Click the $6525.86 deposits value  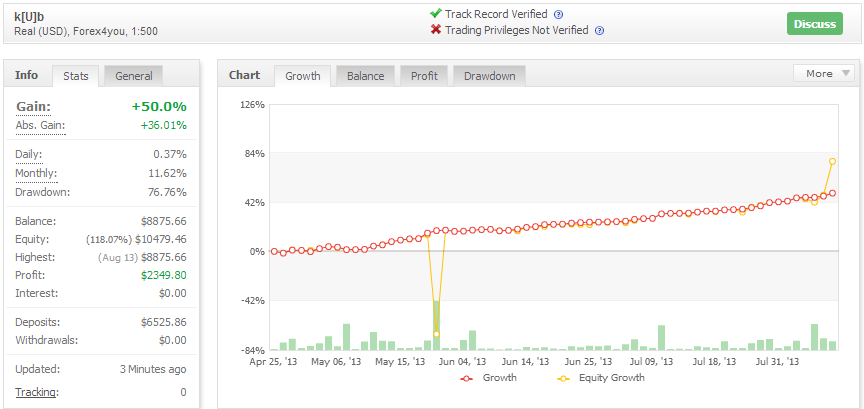tap(164, 322)
